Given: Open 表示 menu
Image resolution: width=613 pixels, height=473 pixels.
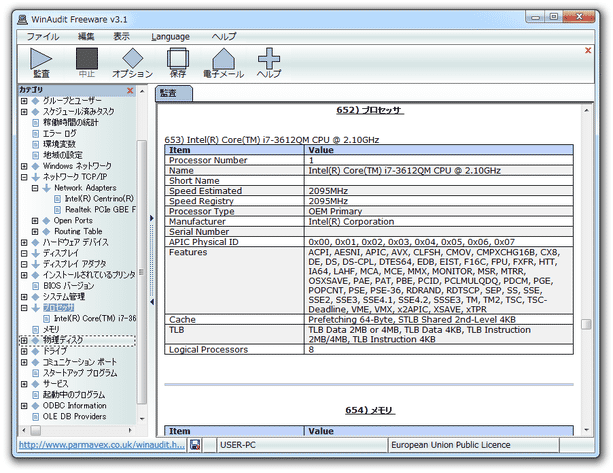Looking at the screenshot, I should (121, 36).
